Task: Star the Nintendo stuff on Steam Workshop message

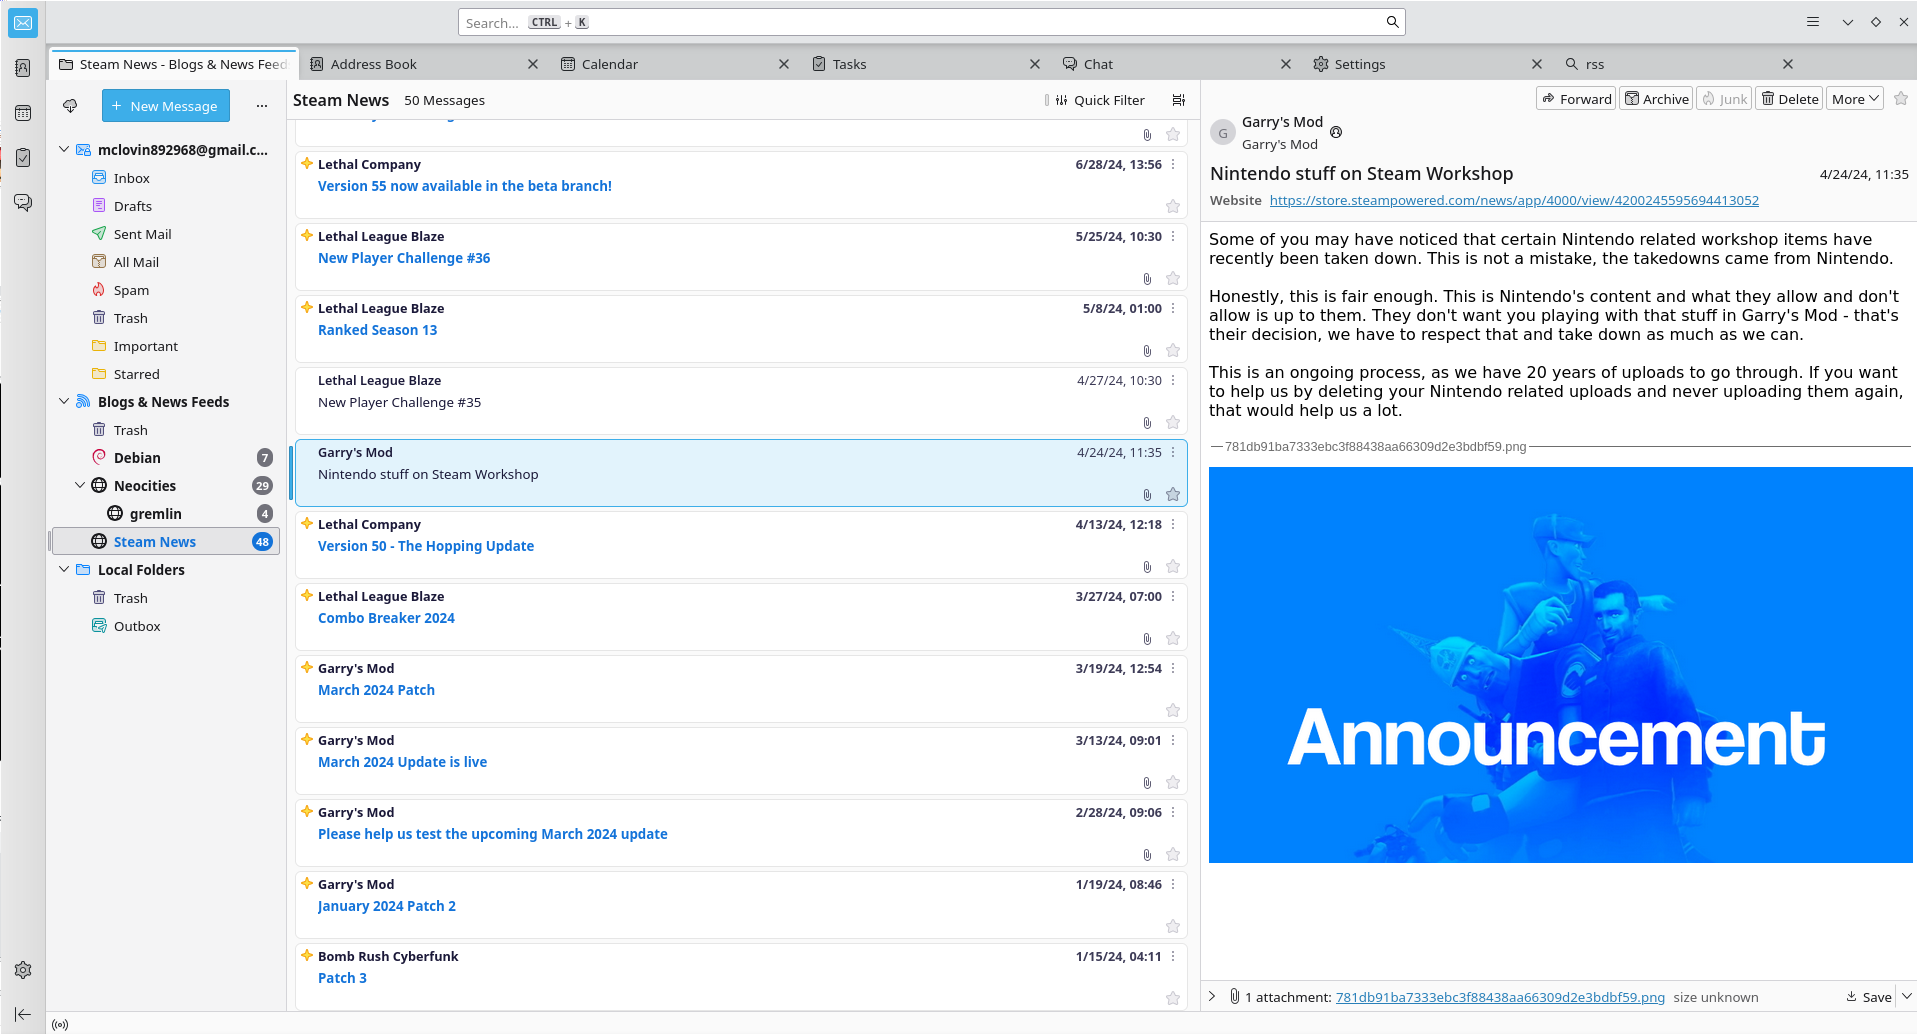Action: coord(1173,494)
